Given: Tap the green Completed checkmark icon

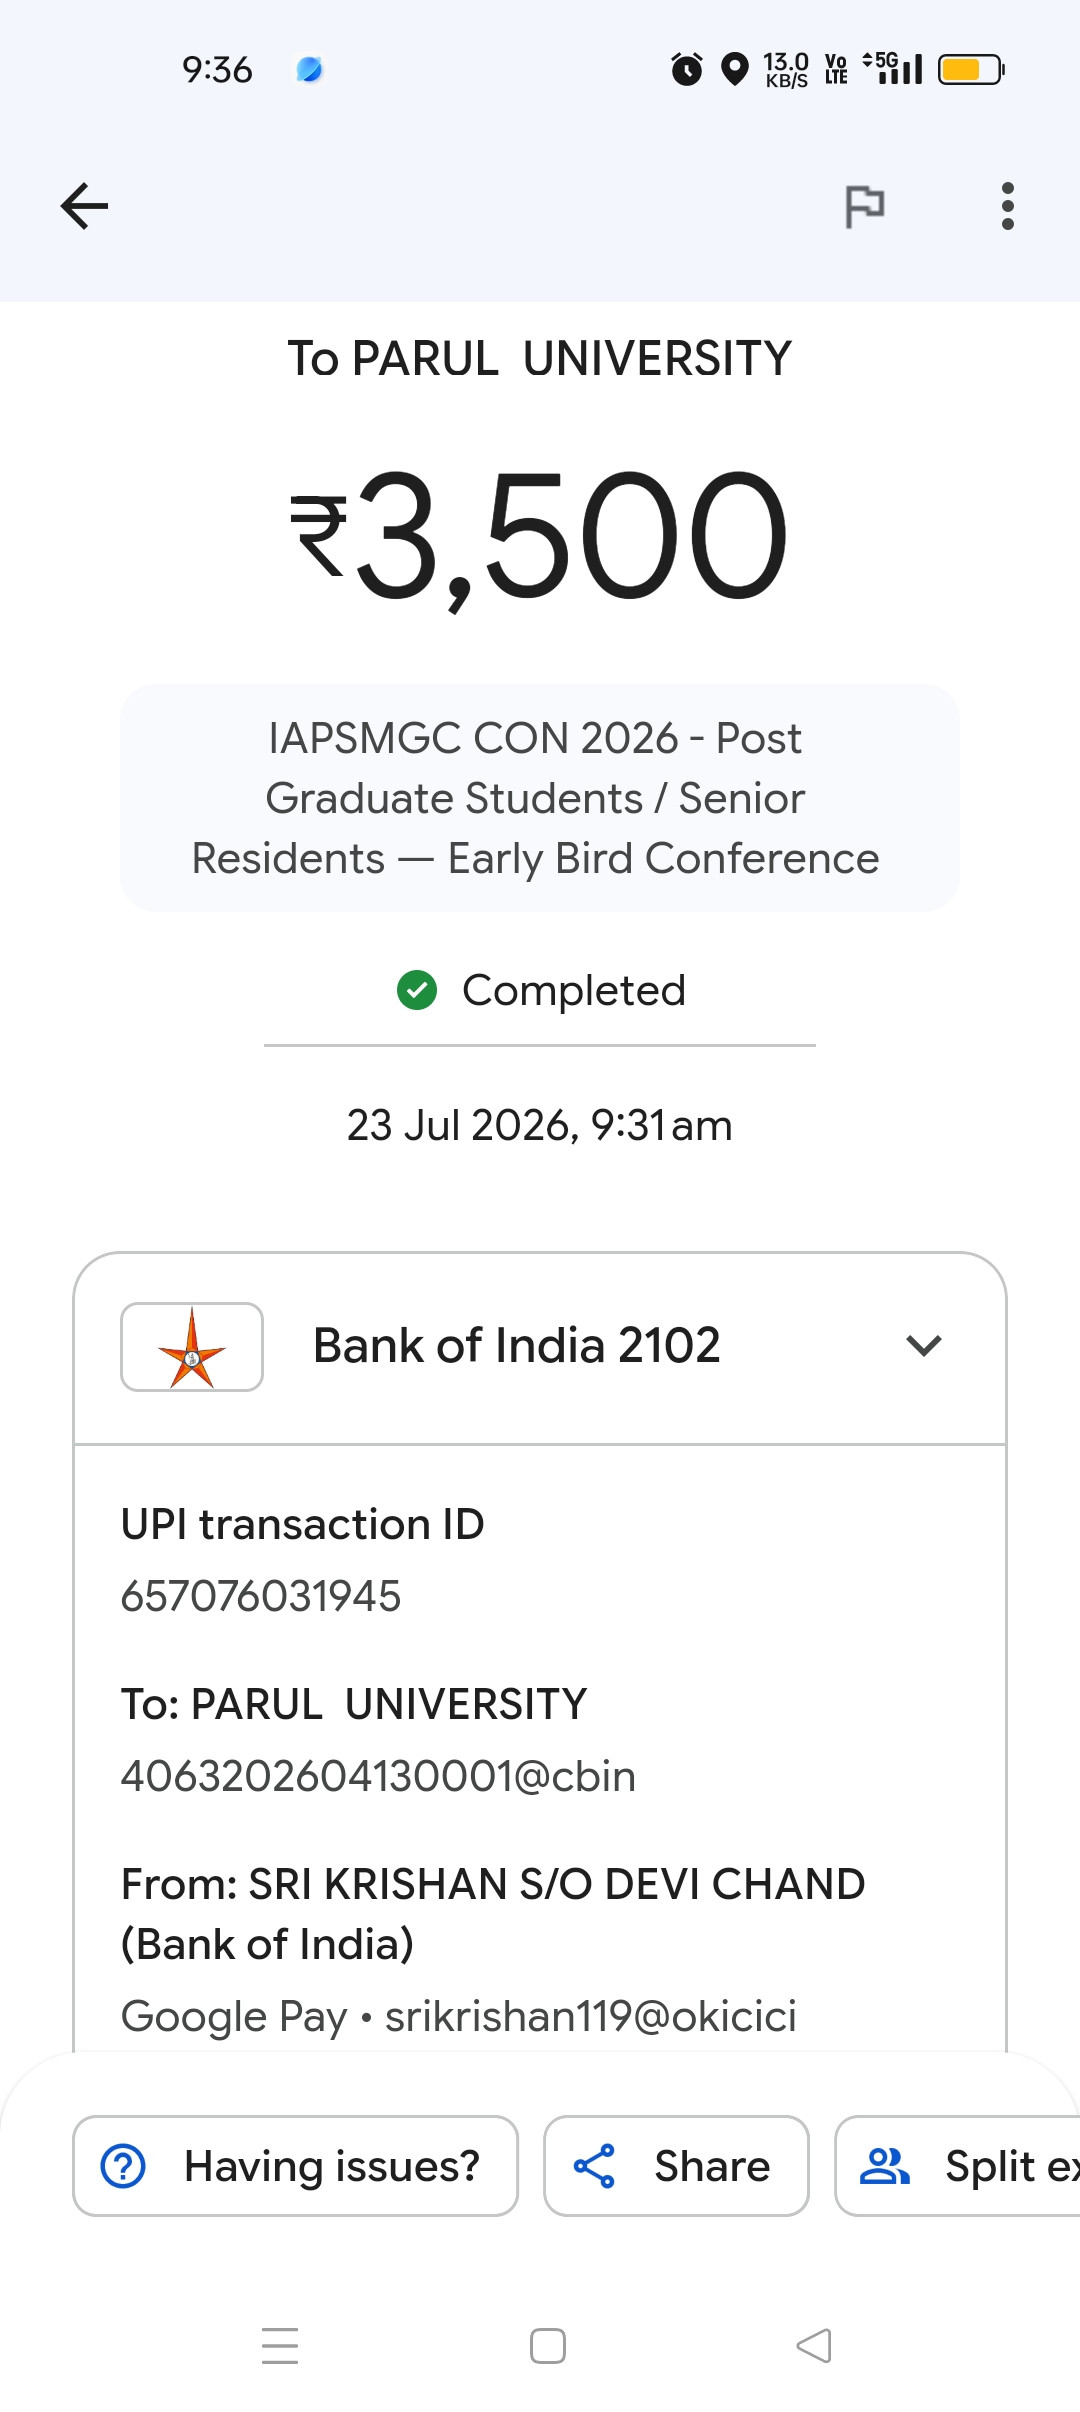Looking at the screenshot, I should coord(417,990).
